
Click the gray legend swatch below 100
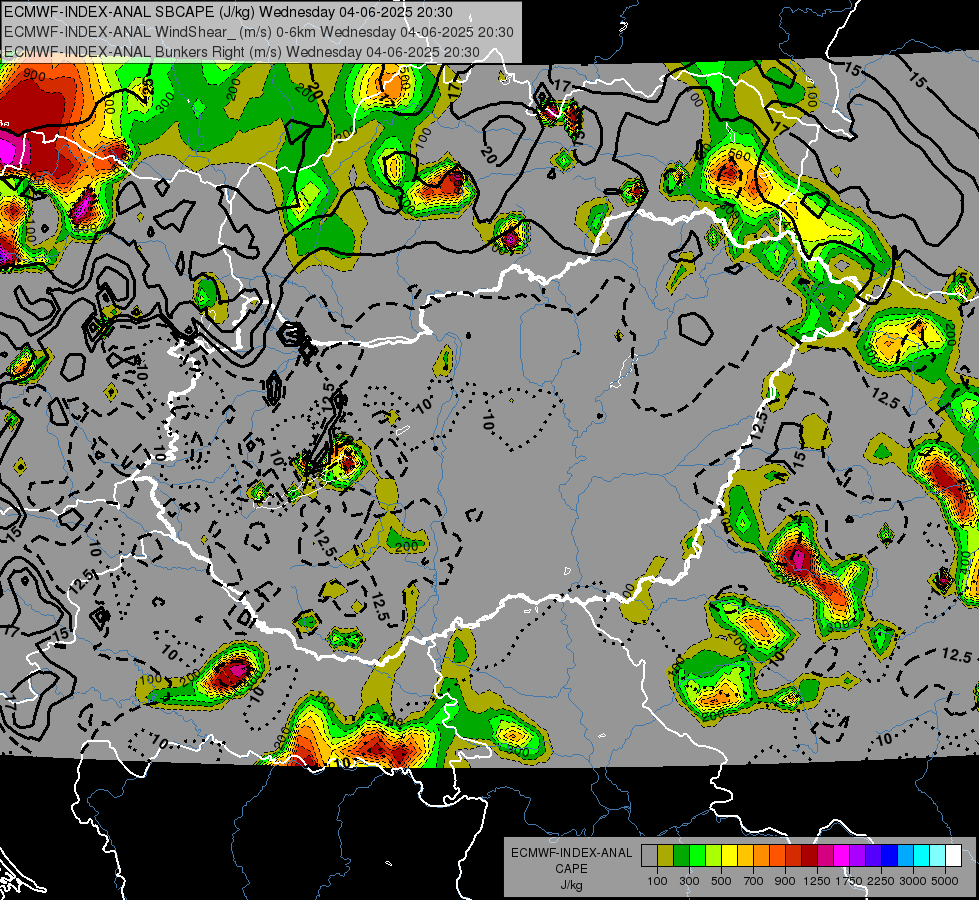point(649,855)
